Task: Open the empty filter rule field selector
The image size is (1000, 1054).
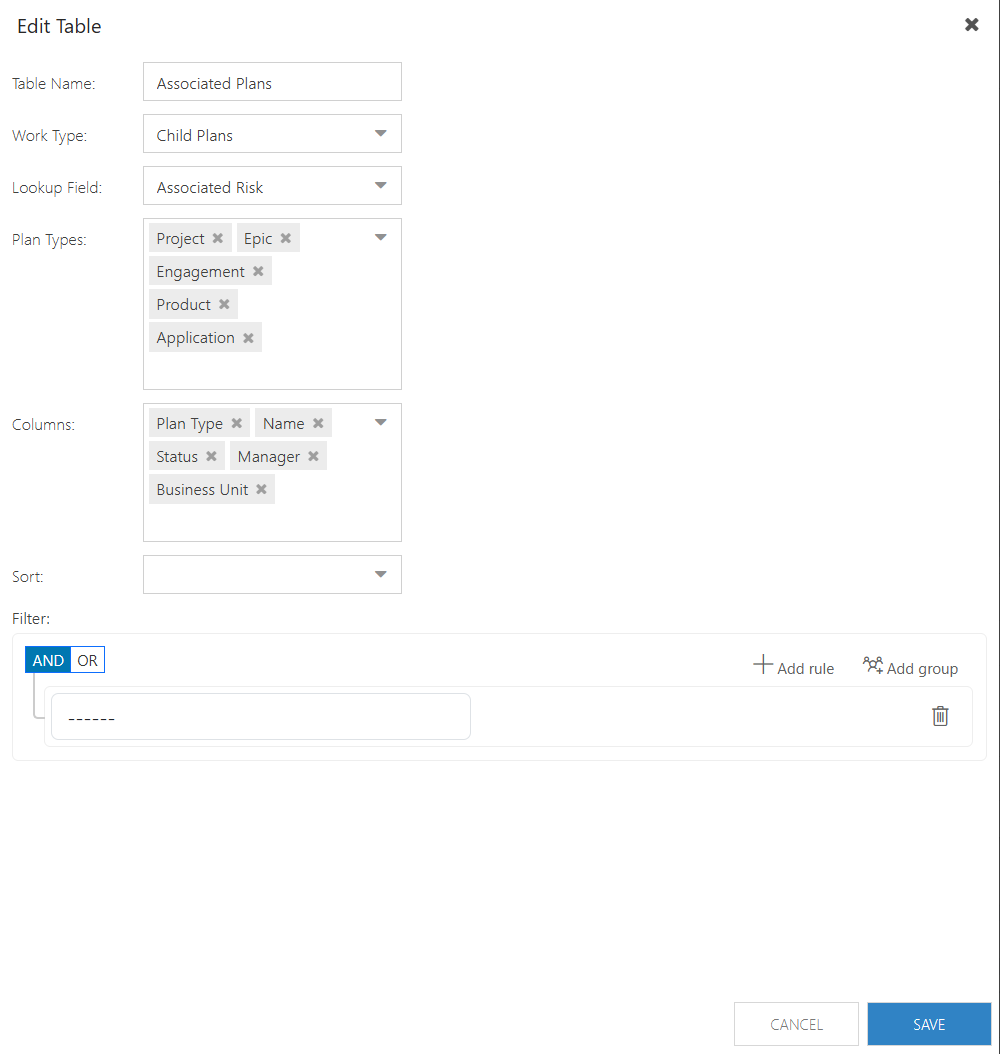Action: (261, 717)
